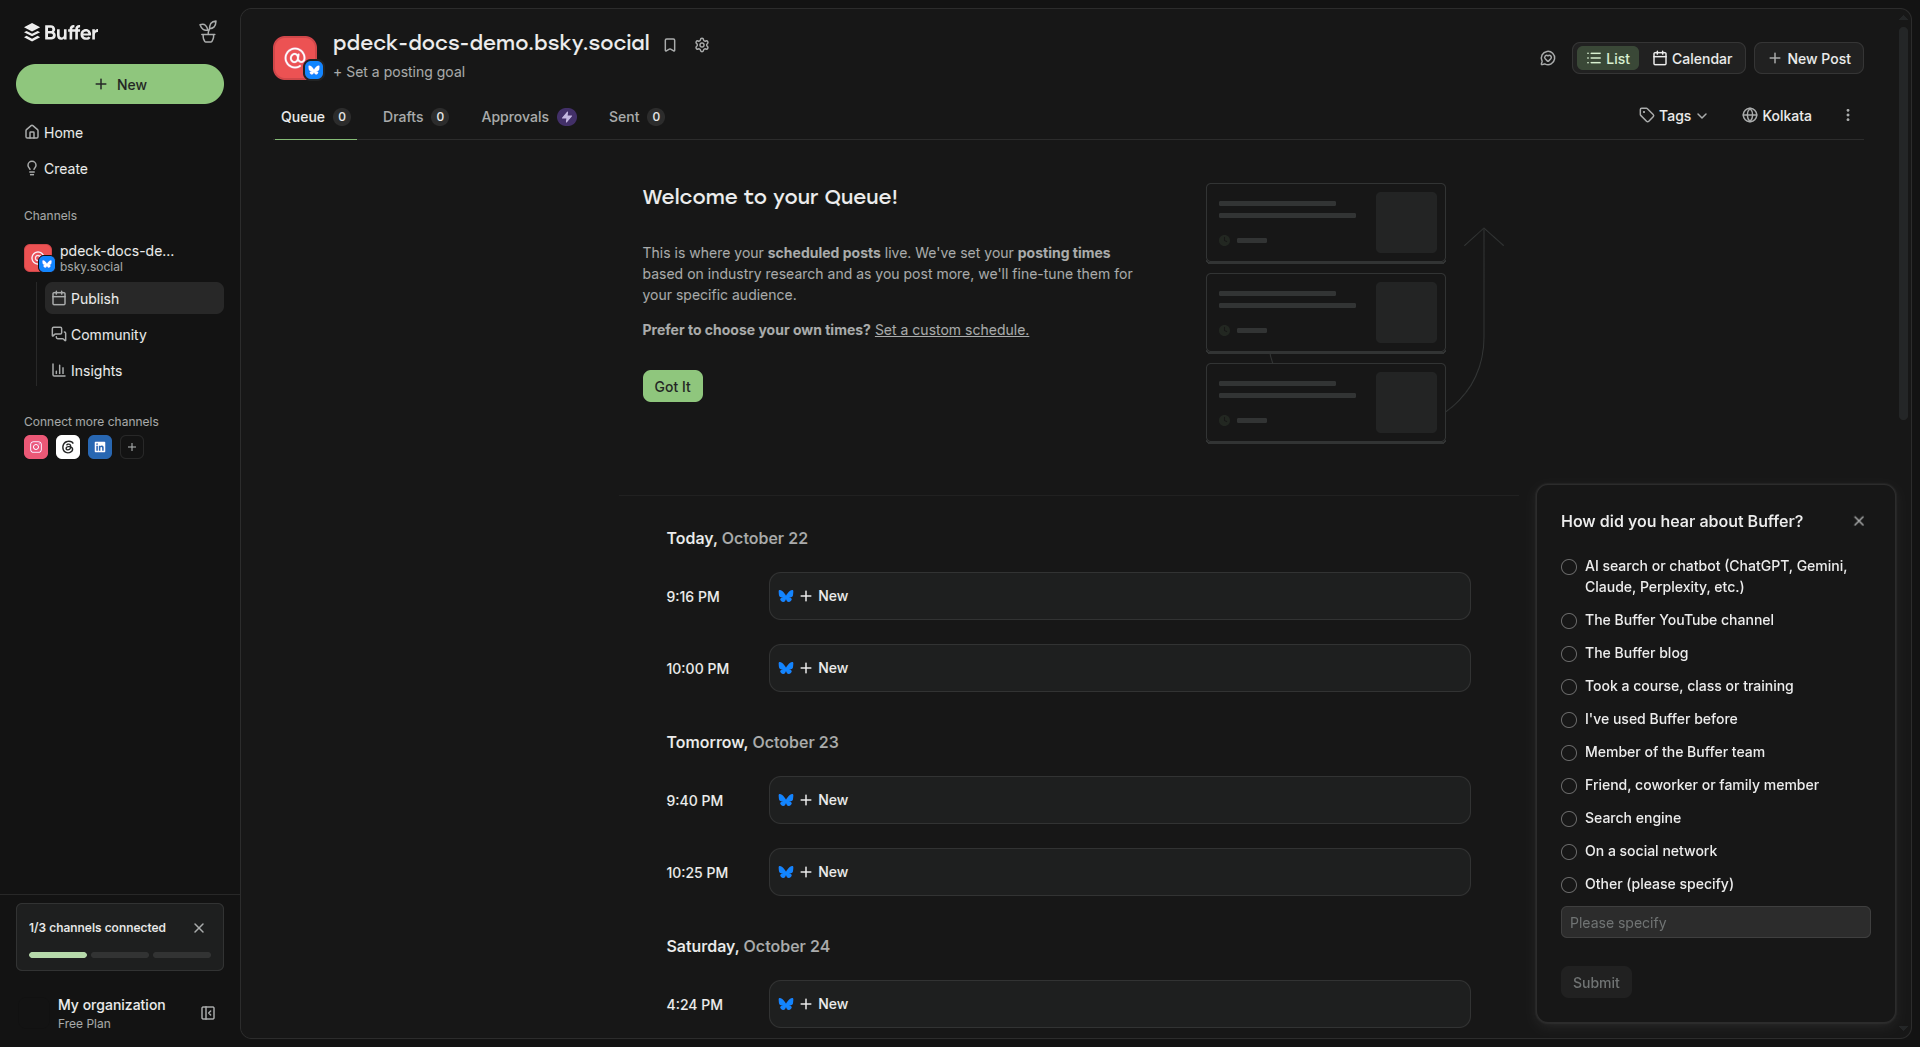
Task: Click the plus icon to add more channels
Action: (132, 447)
